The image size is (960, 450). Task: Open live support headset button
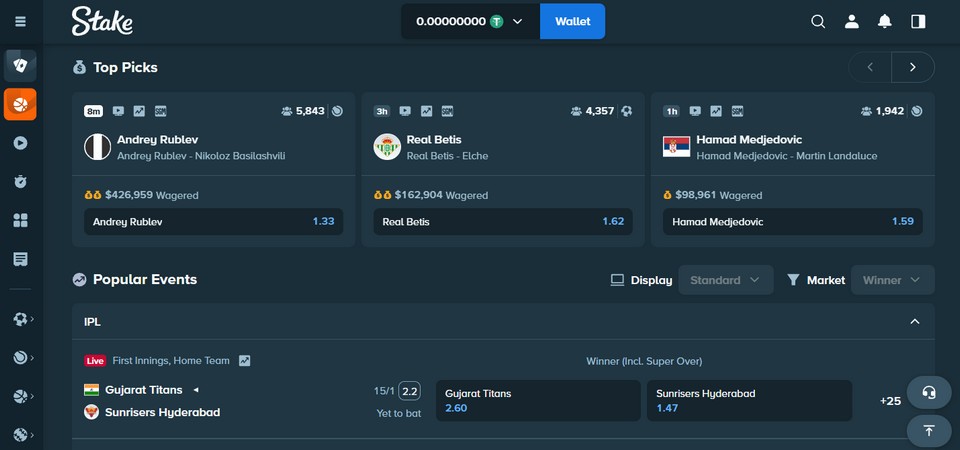pos(929,392)
